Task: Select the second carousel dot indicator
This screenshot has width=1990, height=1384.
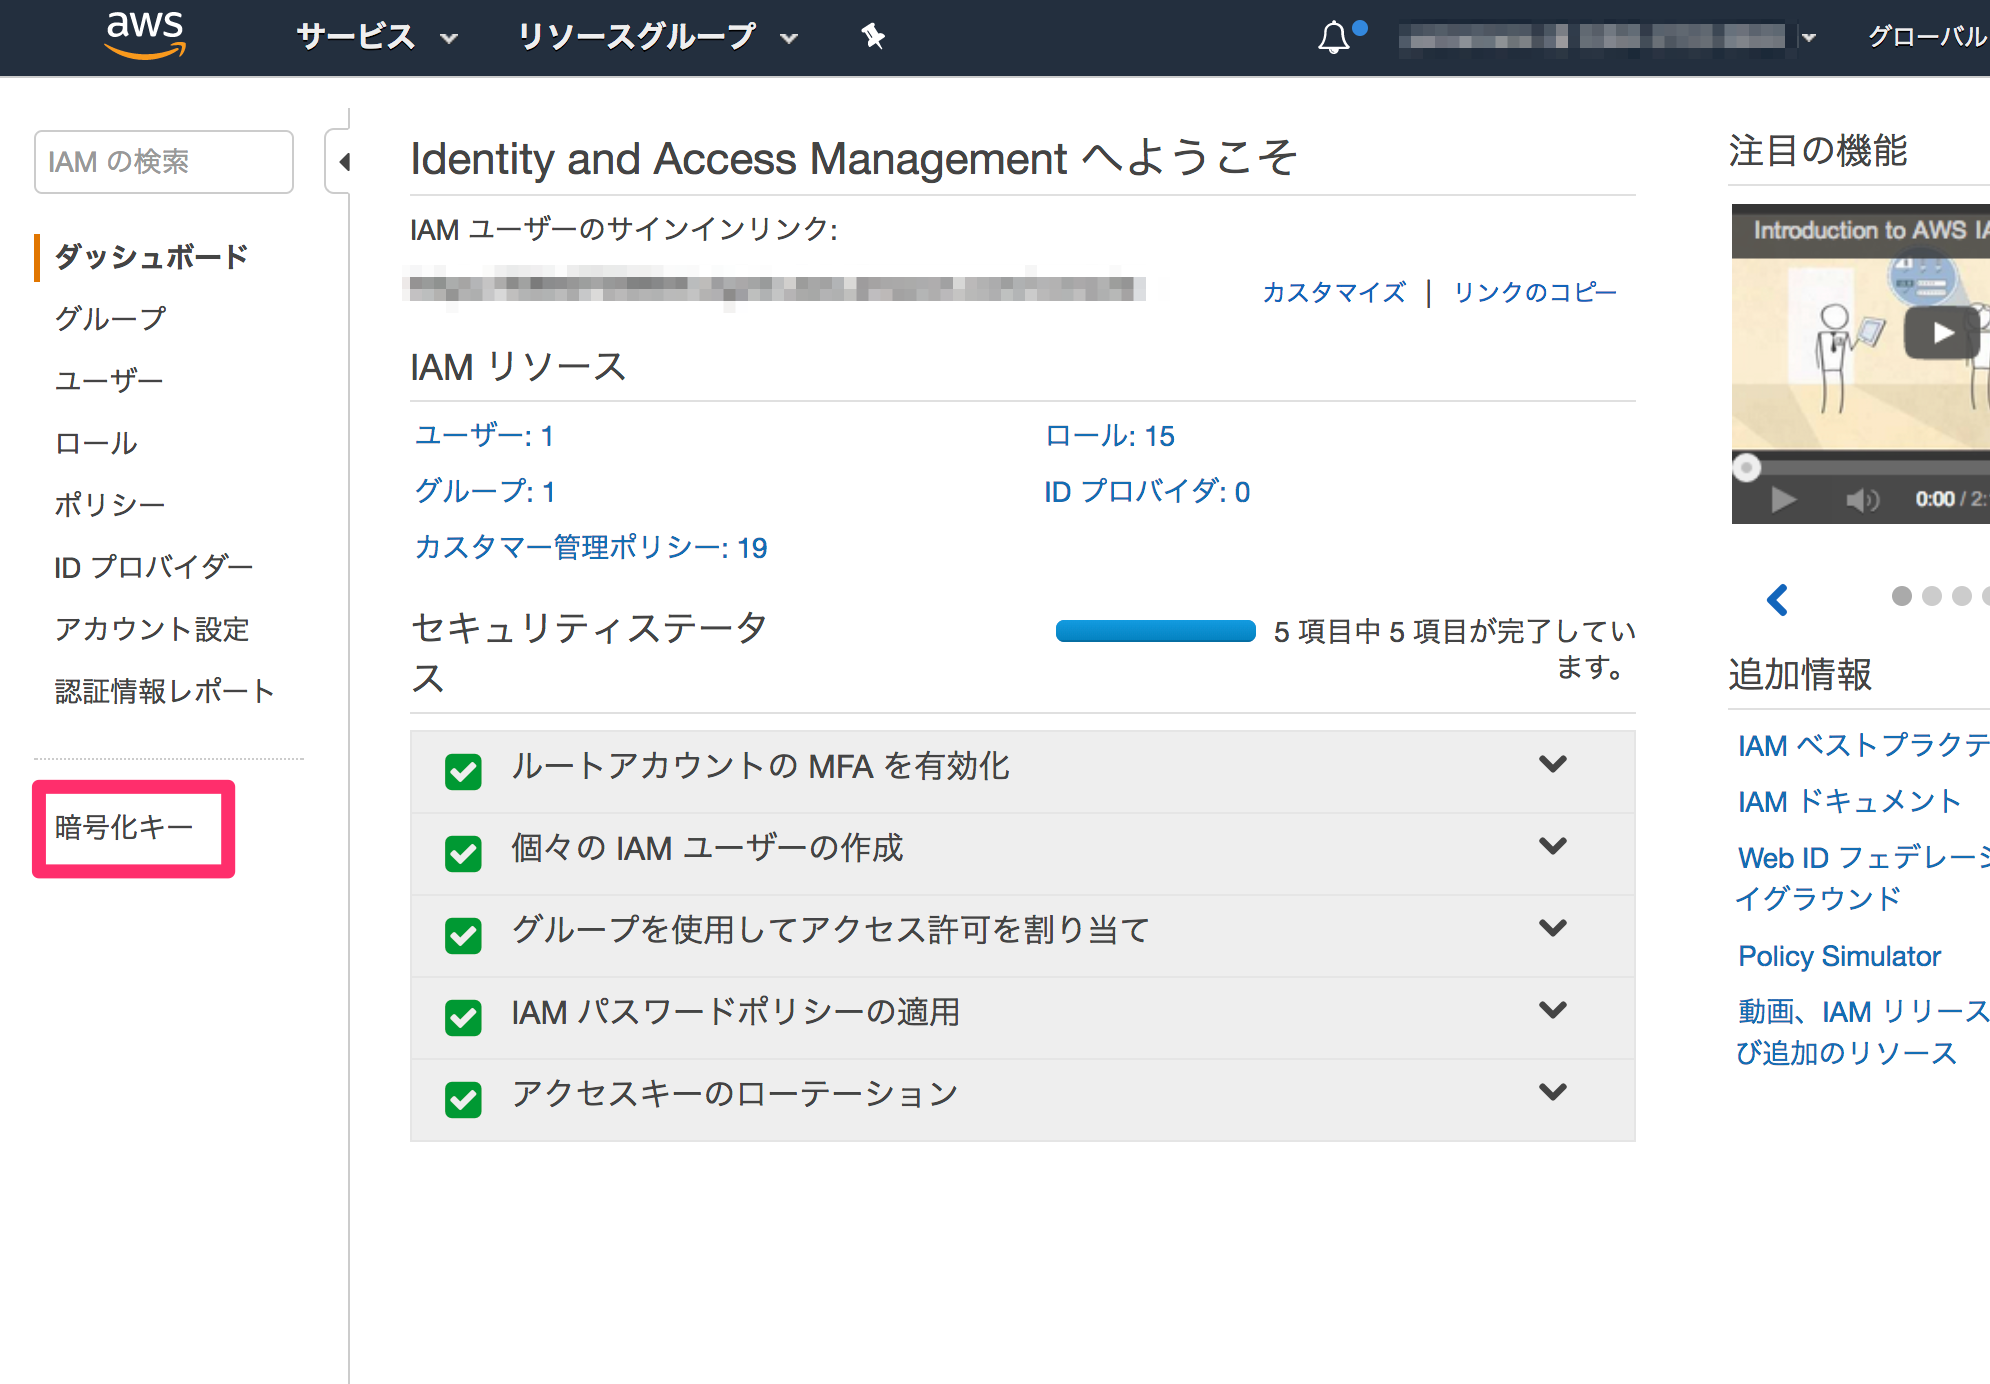Action: [x=1932, y=596]
